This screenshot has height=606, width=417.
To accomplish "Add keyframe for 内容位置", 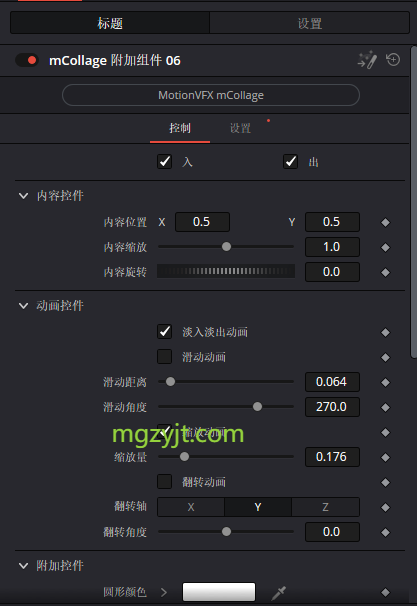I will point(385,222).
